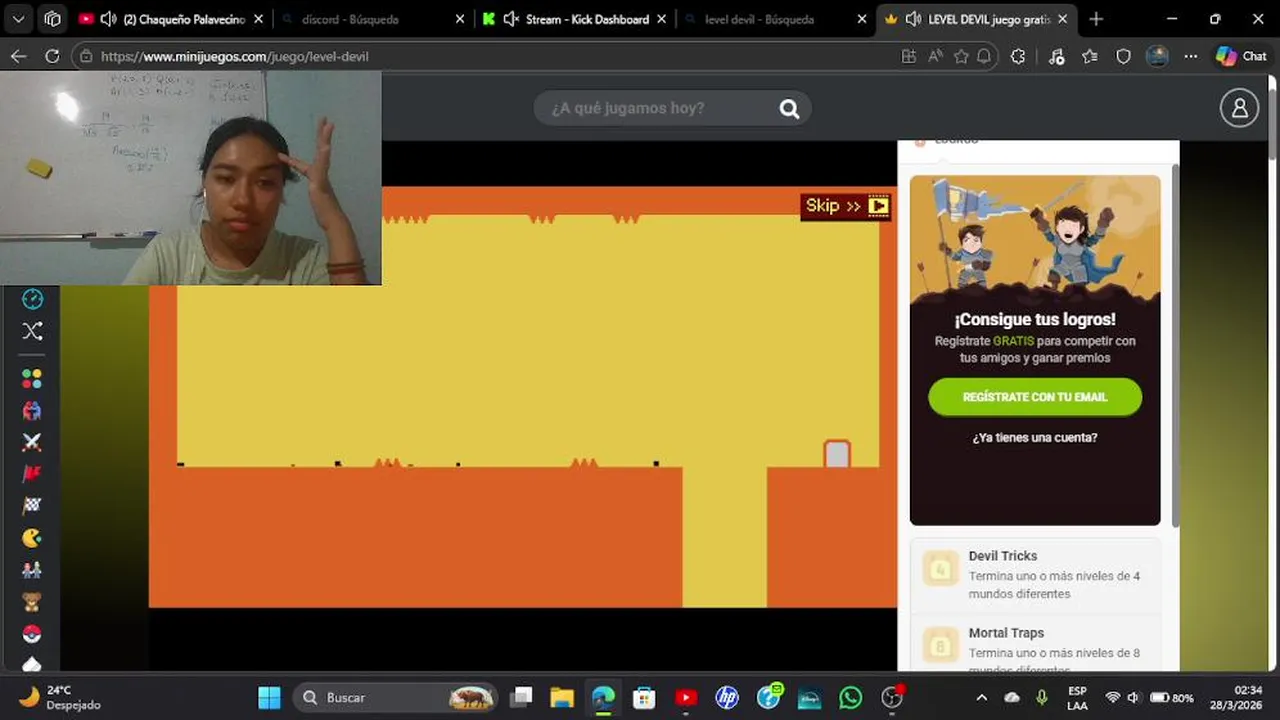The width and height of the screenshot is (1280, 720).
Task: Click the magnifying glass search icon
Action: coord(789,109)
